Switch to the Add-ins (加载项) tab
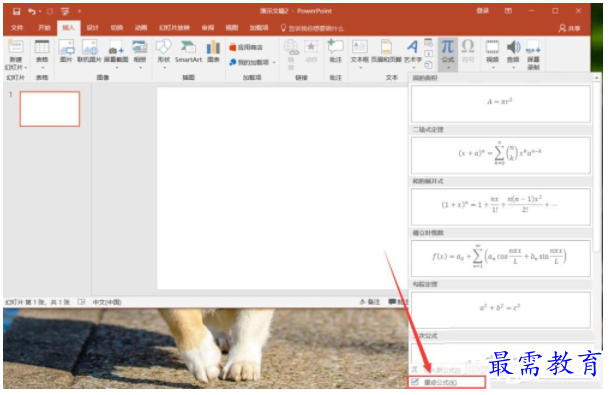The width and height of the screenshot is (610, 395). tap(259, 28)
